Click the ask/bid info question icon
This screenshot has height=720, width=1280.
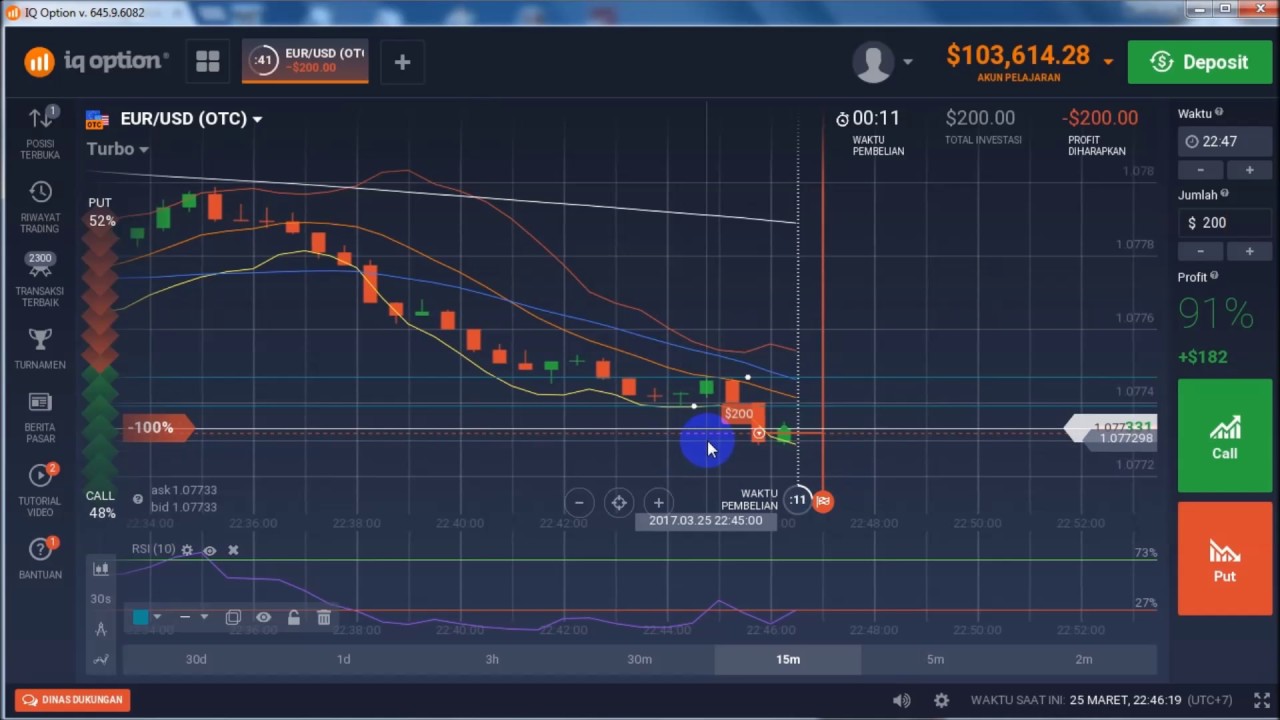click(x=138, y=499)
